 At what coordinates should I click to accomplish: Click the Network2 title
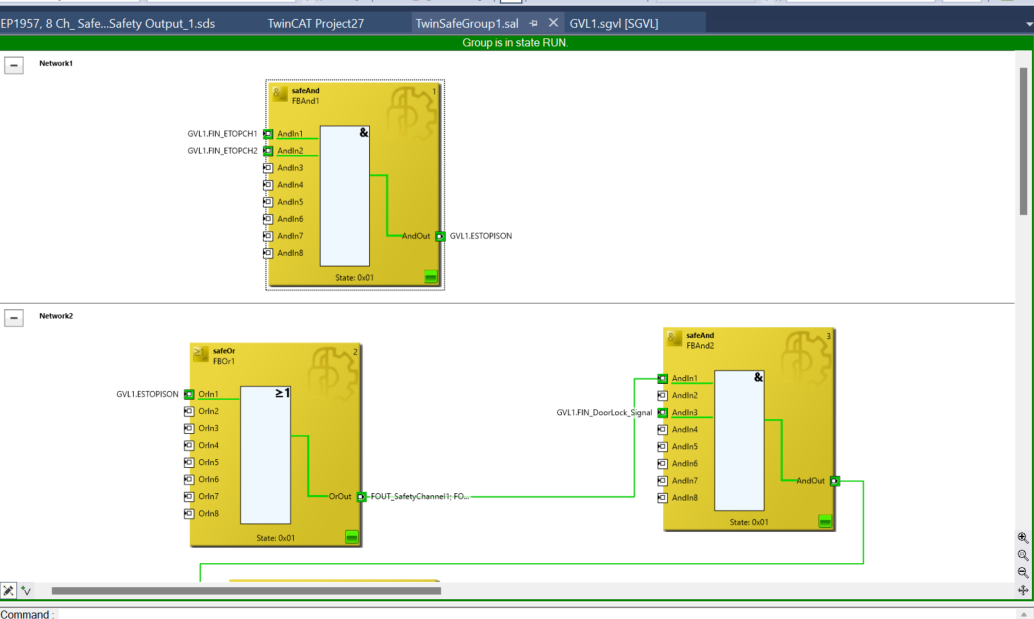pos(56,316)
